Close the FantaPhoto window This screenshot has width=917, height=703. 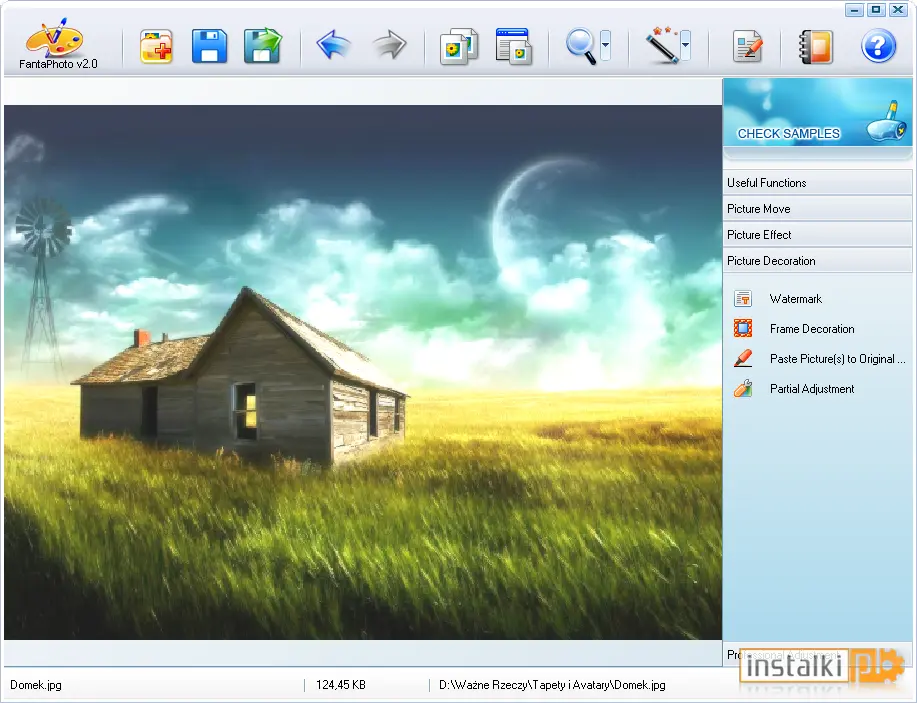pyautogui.click(x=898, y=10)
